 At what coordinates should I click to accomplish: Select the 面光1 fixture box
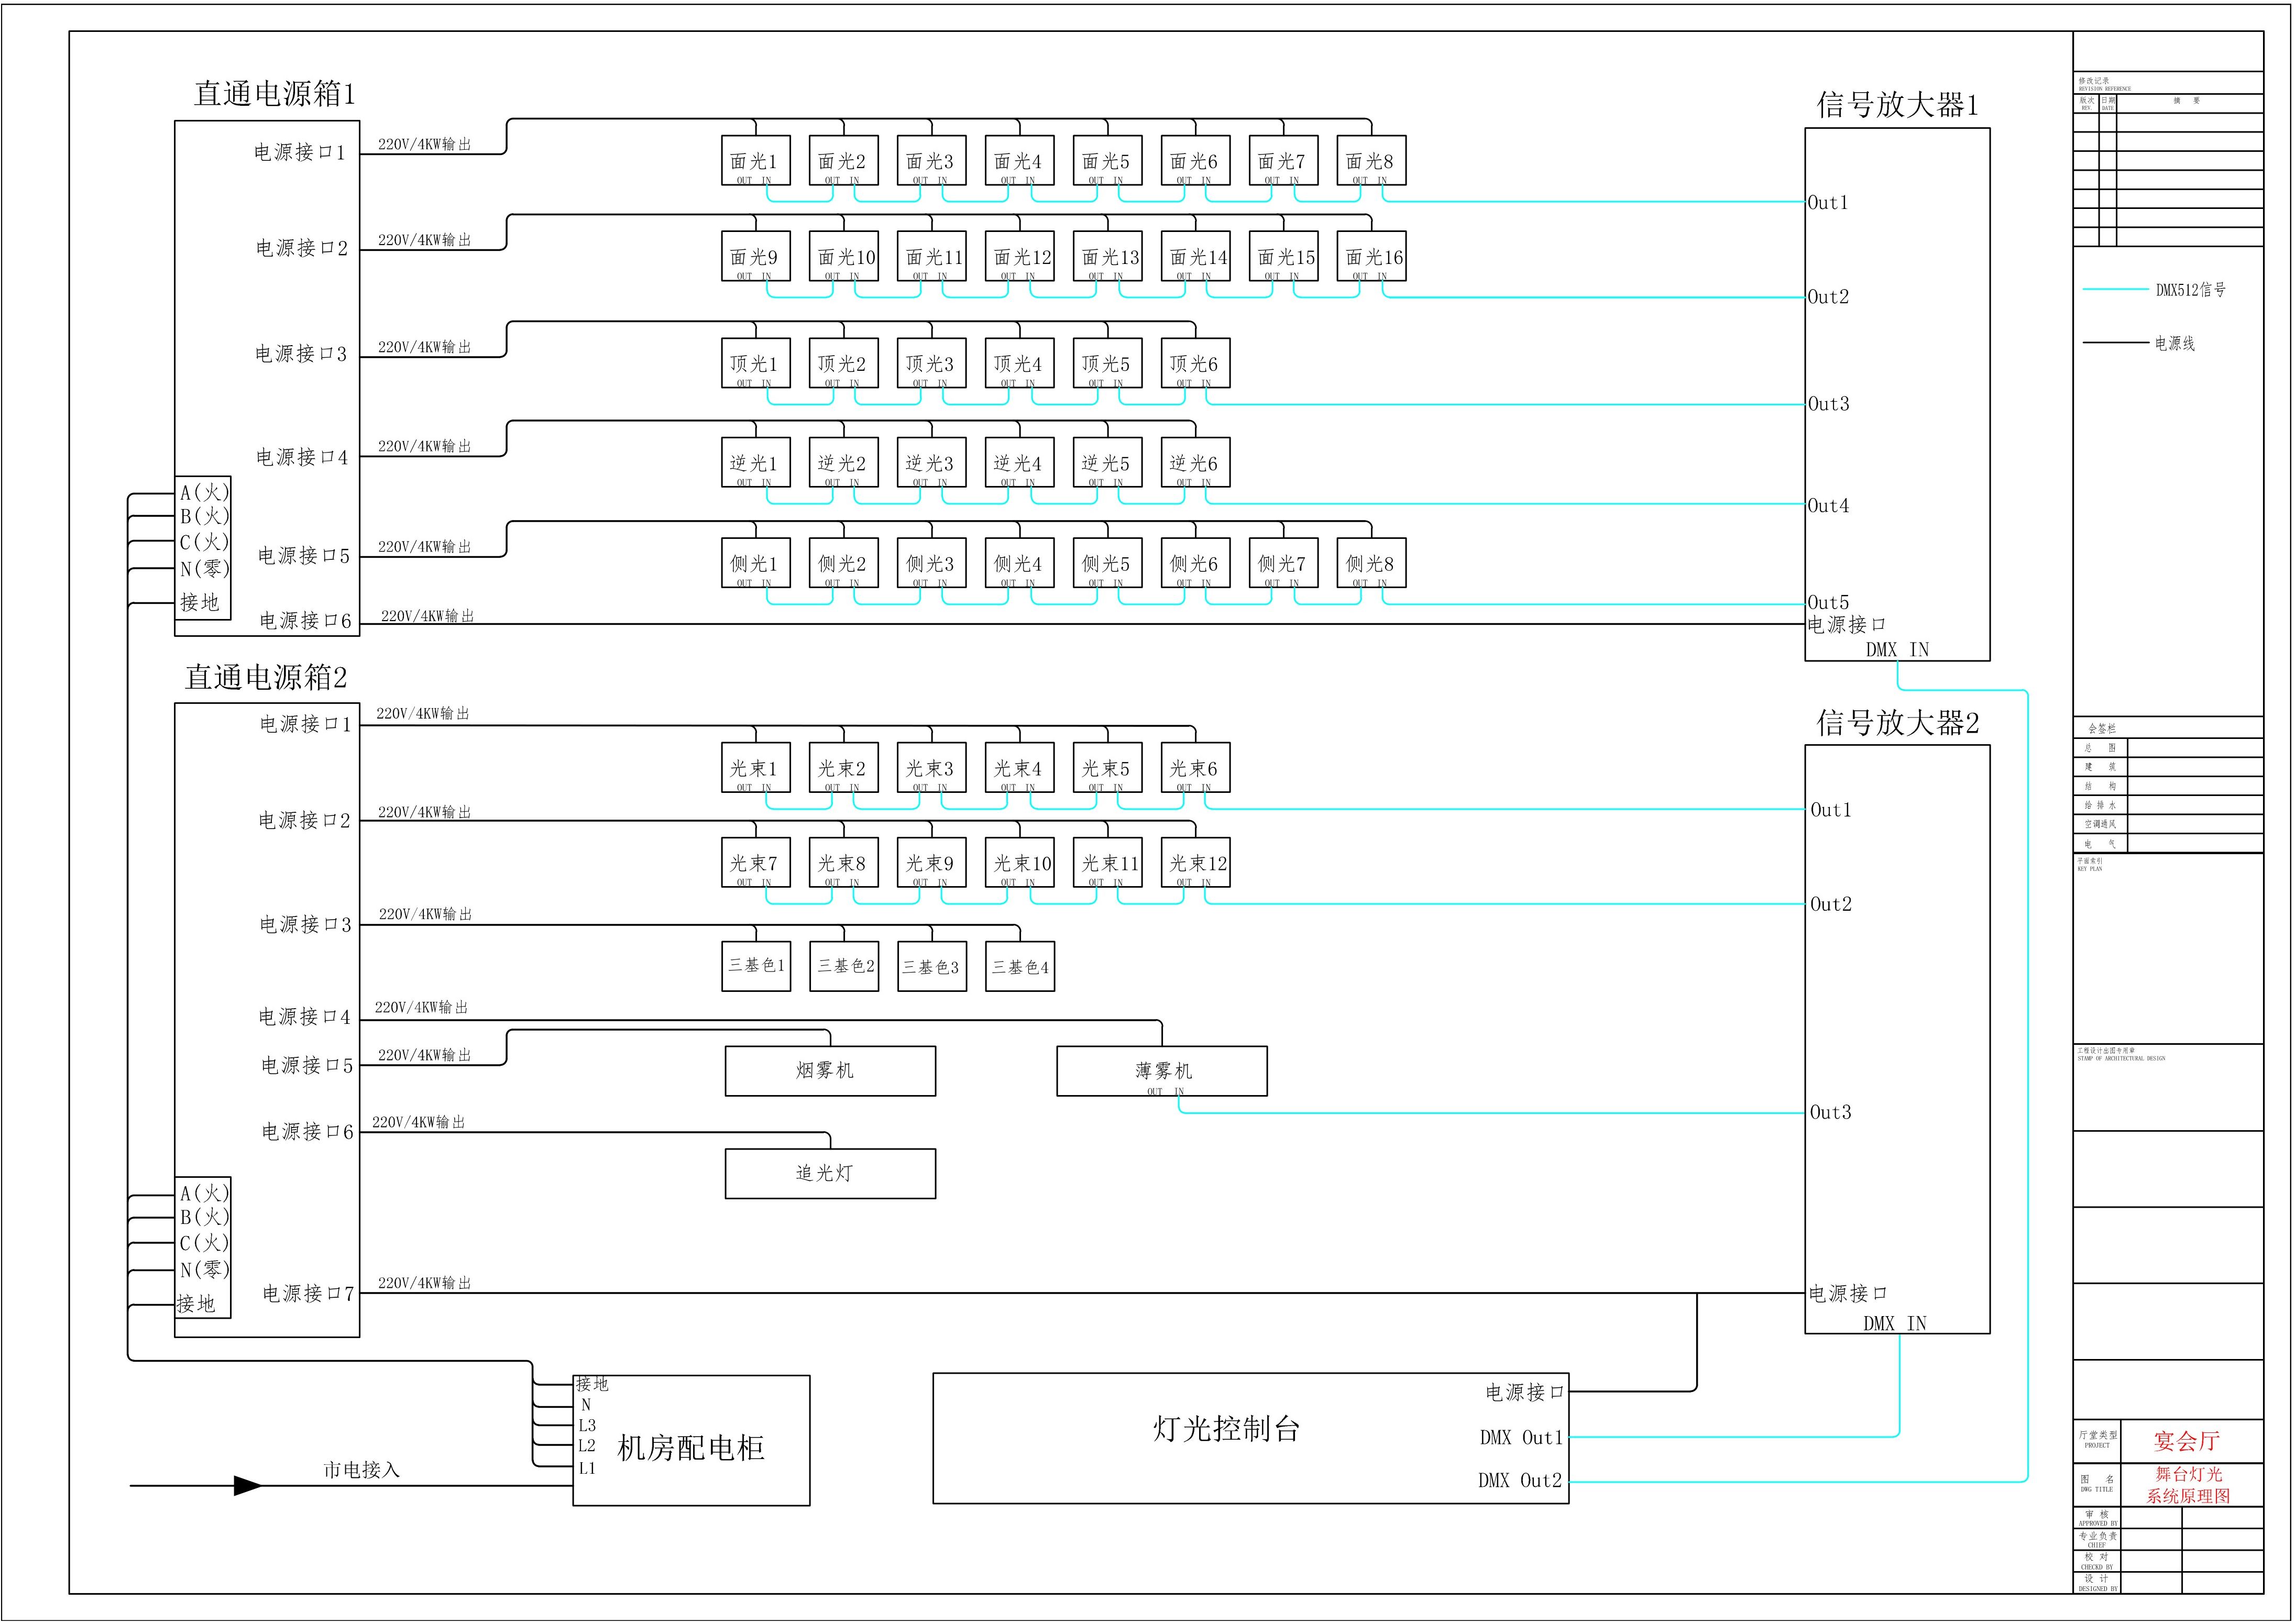click(x=756, y=160)
